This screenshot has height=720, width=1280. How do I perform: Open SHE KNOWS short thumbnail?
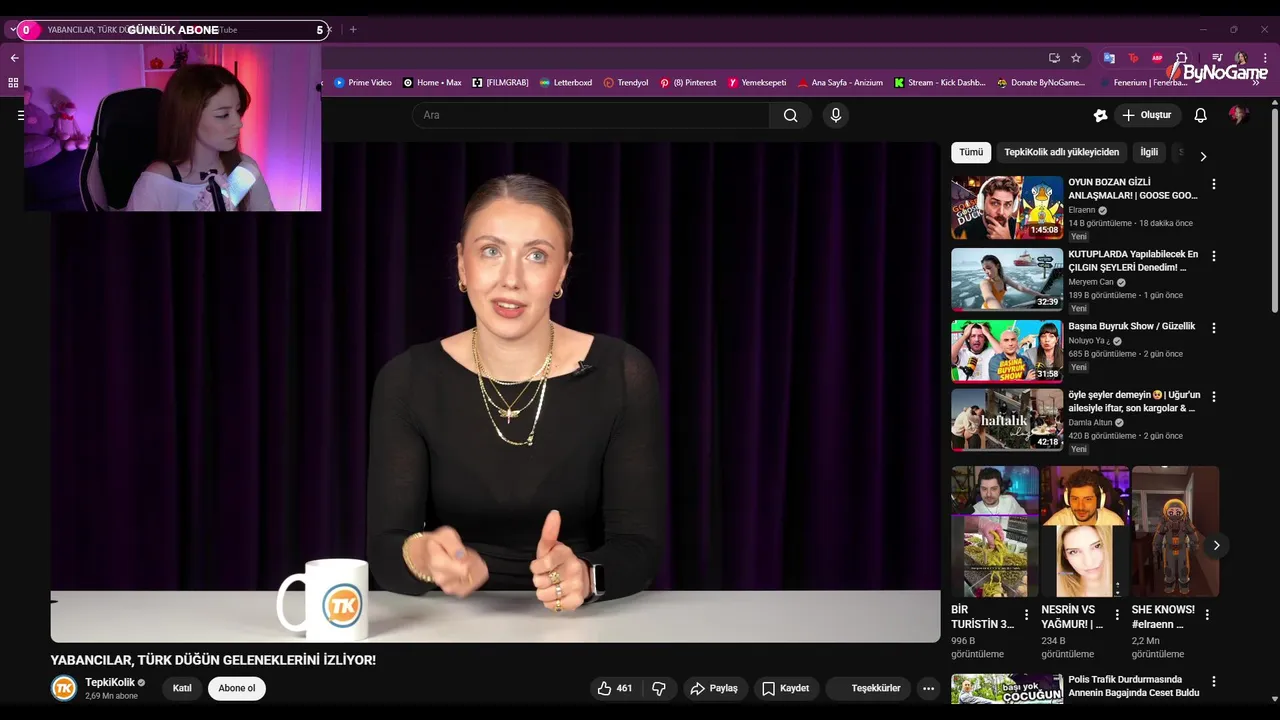[x=1175, y=531]
